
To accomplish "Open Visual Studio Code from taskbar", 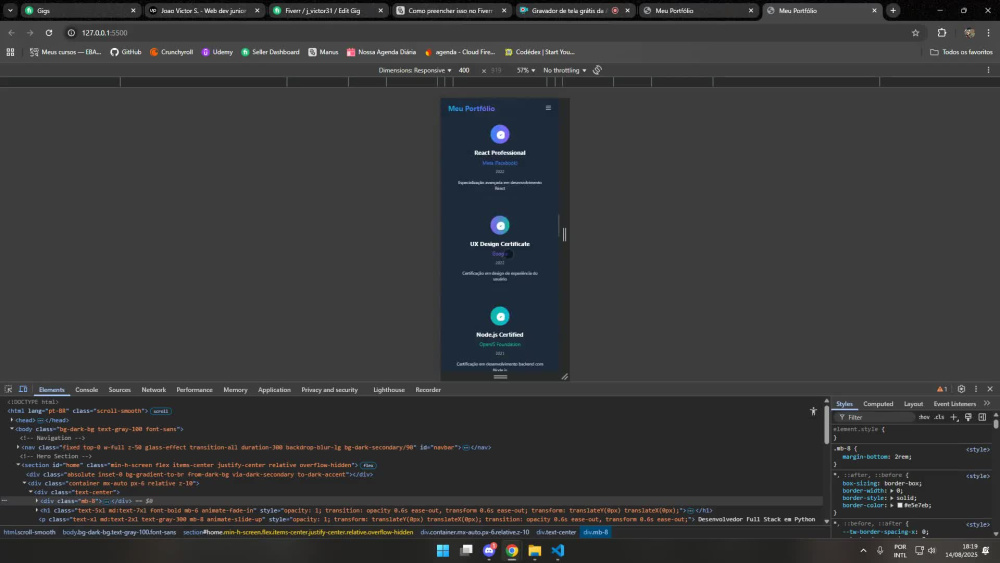I will 558,550.
